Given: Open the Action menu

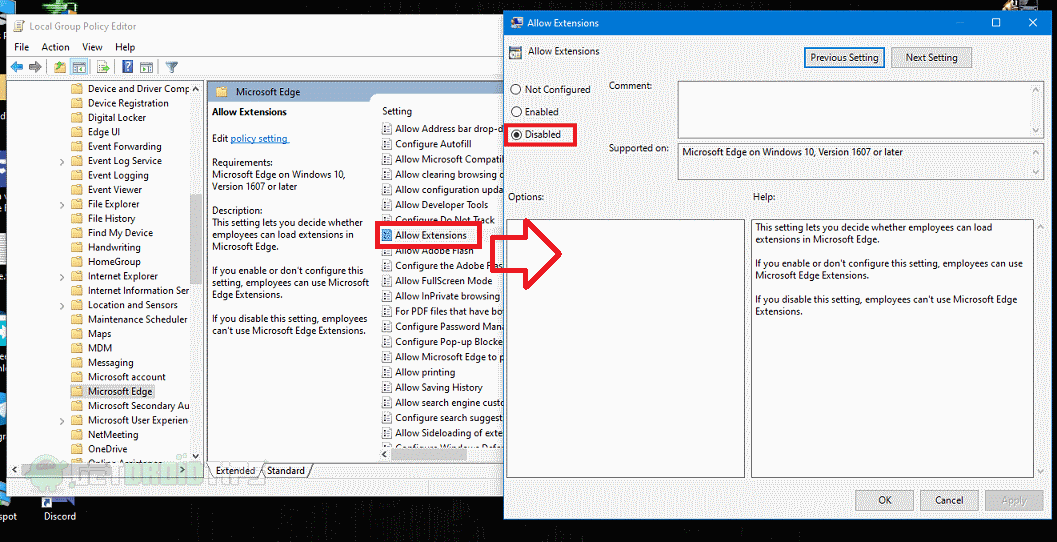Looking at the screenshot, I should (x=55, y=47).
